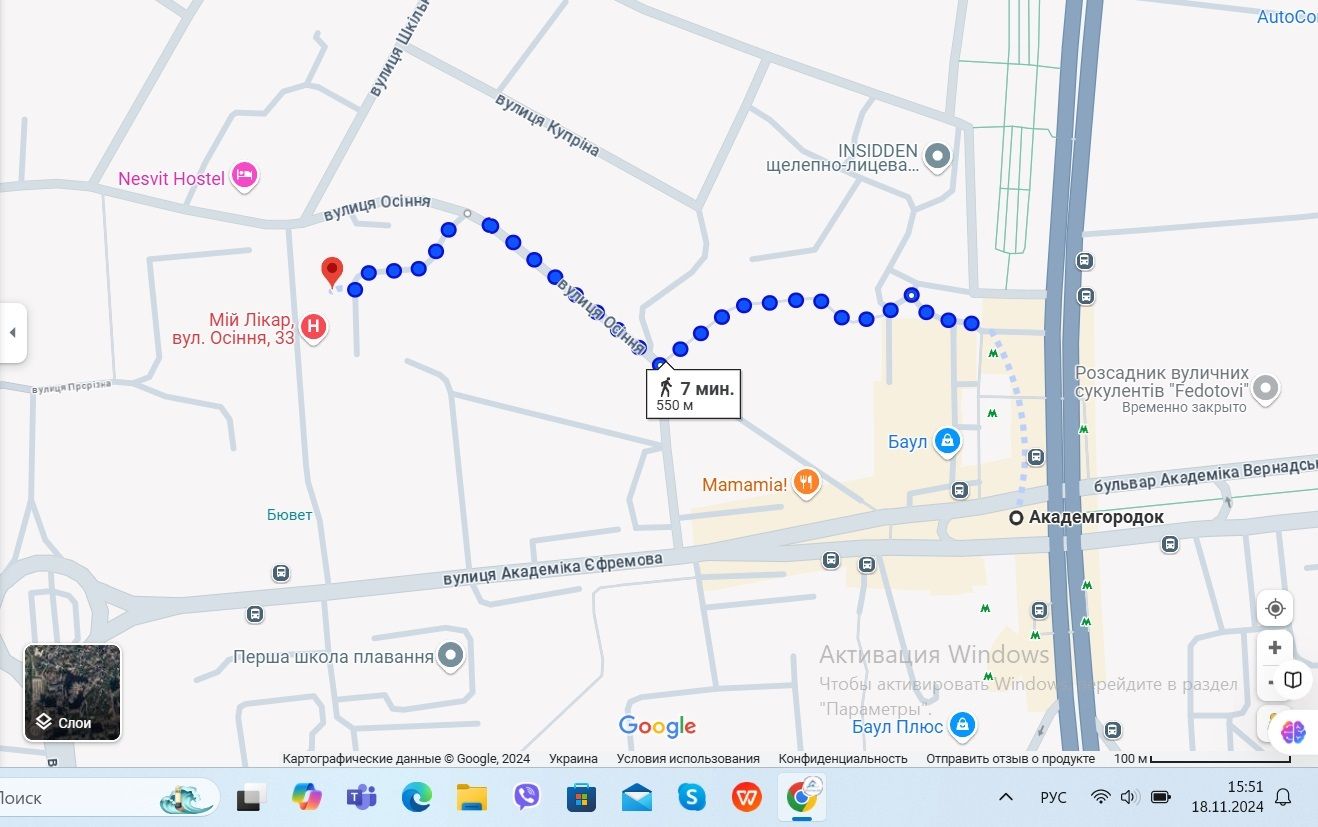Screen dimensions: 1318x827
Task: Zoom out with the minus button
Action: (x=1270, y=681)
